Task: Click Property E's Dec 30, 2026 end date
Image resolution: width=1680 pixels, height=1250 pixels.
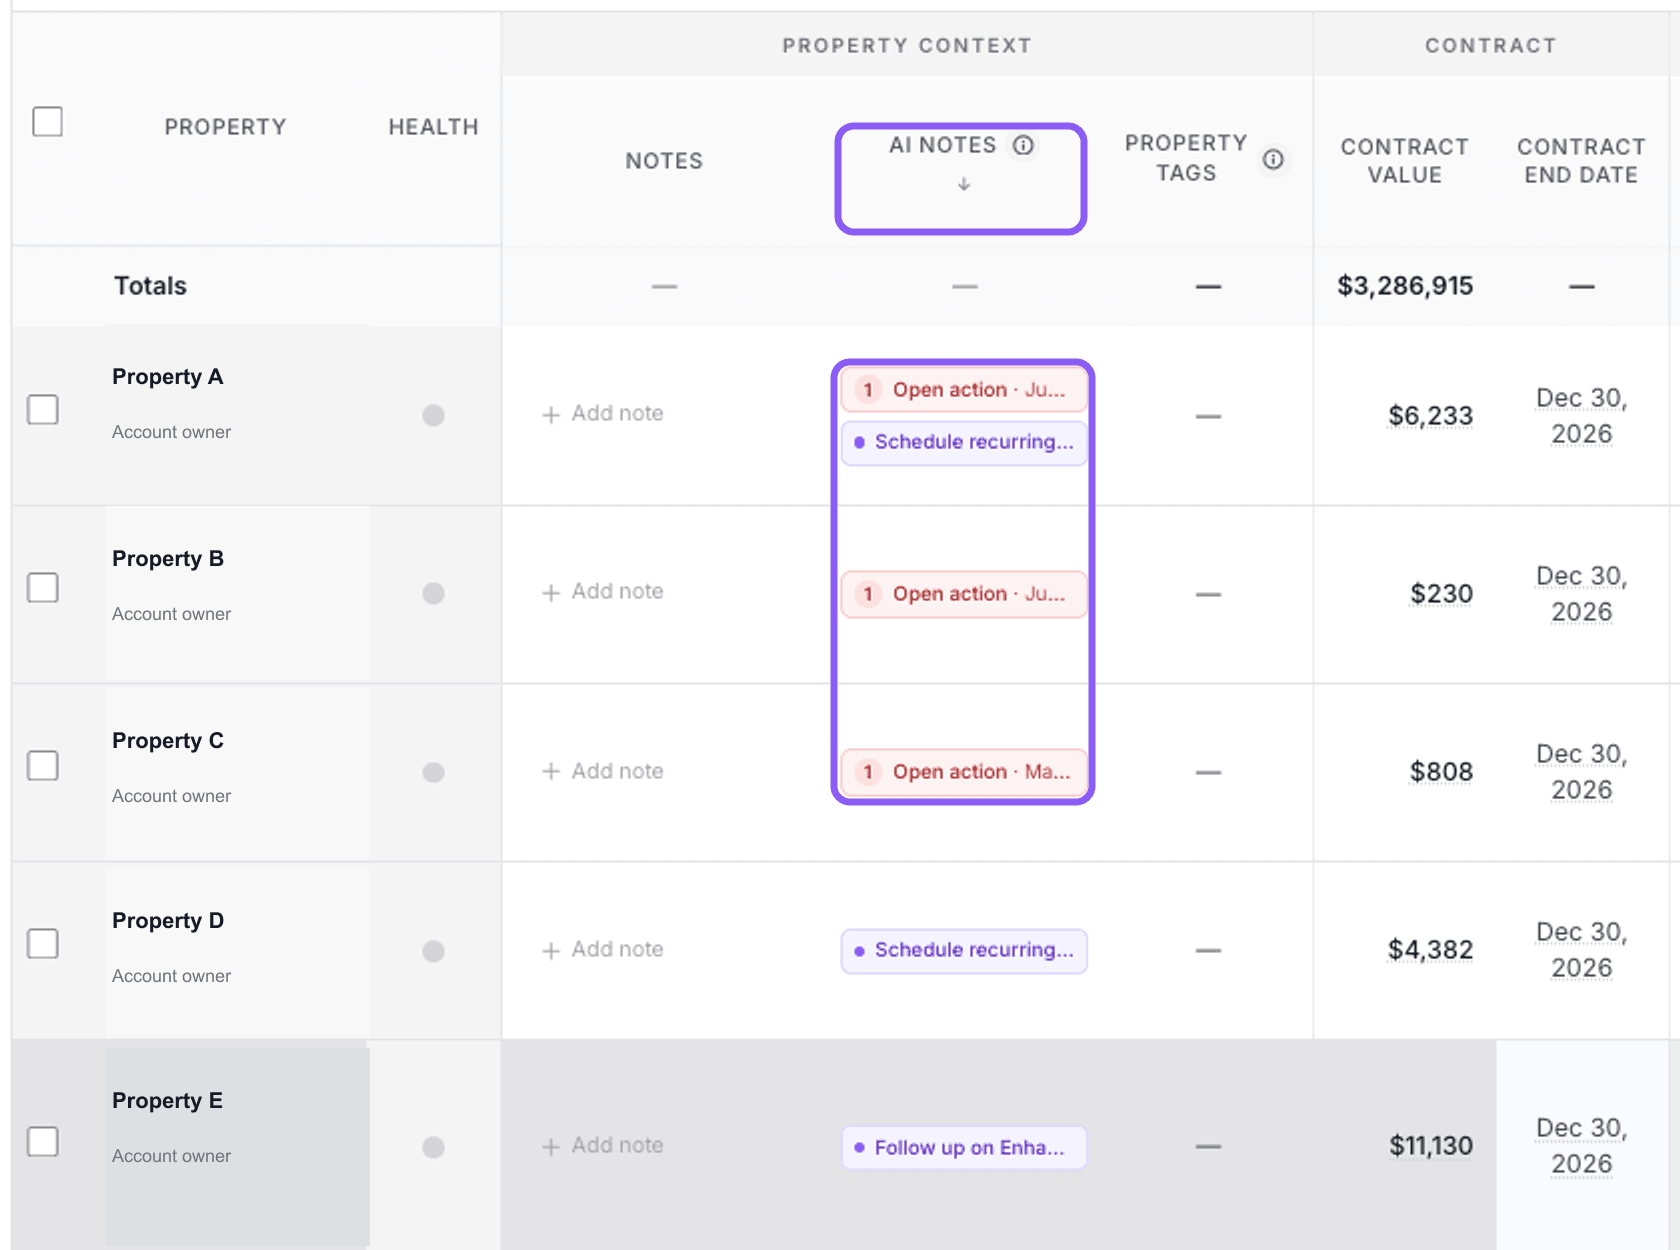Action: [x=1581, y=1146]
